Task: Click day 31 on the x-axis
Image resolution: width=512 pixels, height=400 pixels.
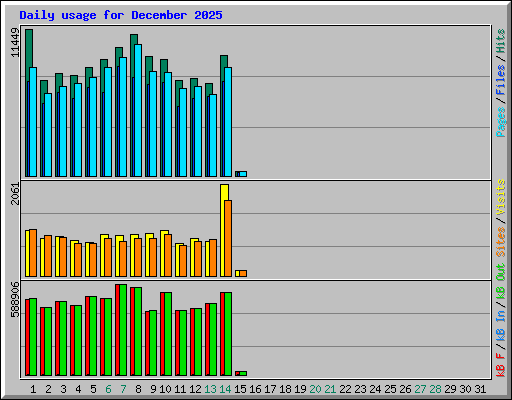Action: 480,389
